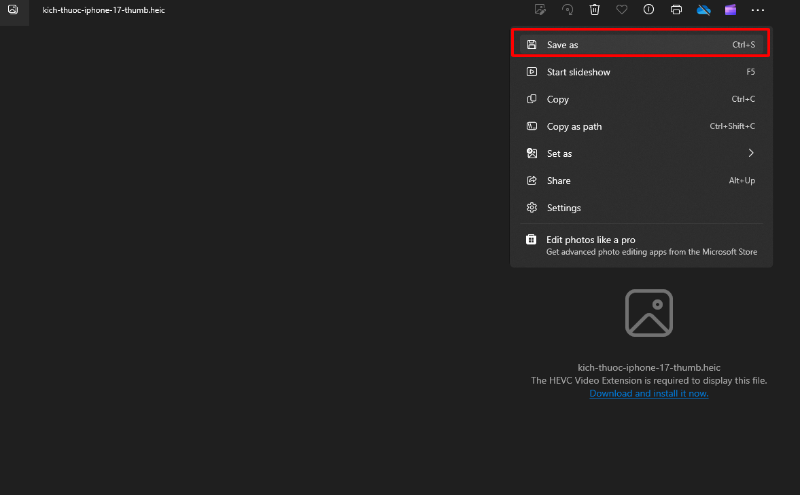Select Copy as path option
The width and height of the screenshot is (800, 495).
click(640, 126)
